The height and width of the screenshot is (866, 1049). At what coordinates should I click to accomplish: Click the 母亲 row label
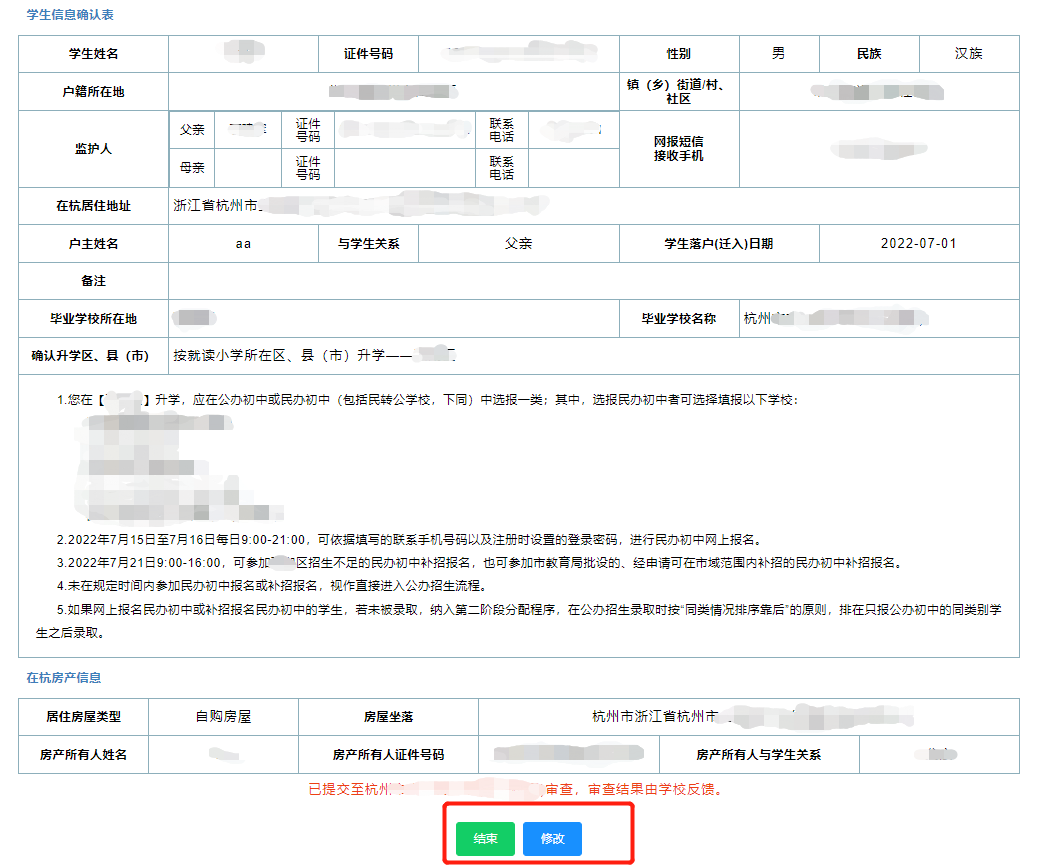[x=192, y=168]
